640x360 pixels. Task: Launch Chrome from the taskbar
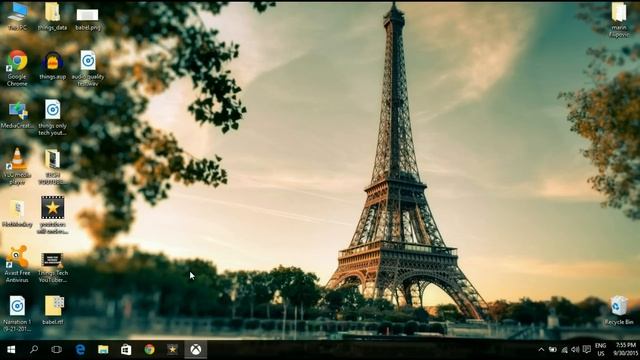point(149,349)
